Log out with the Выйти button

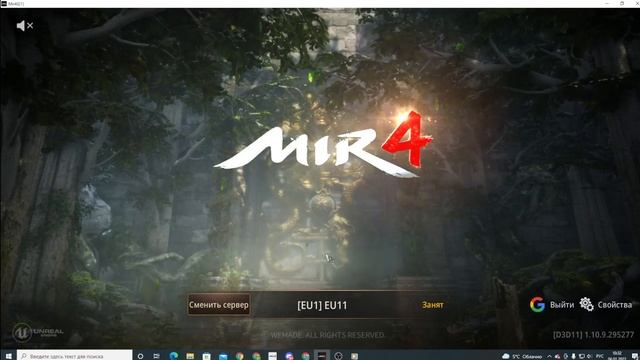pos(562,305)
